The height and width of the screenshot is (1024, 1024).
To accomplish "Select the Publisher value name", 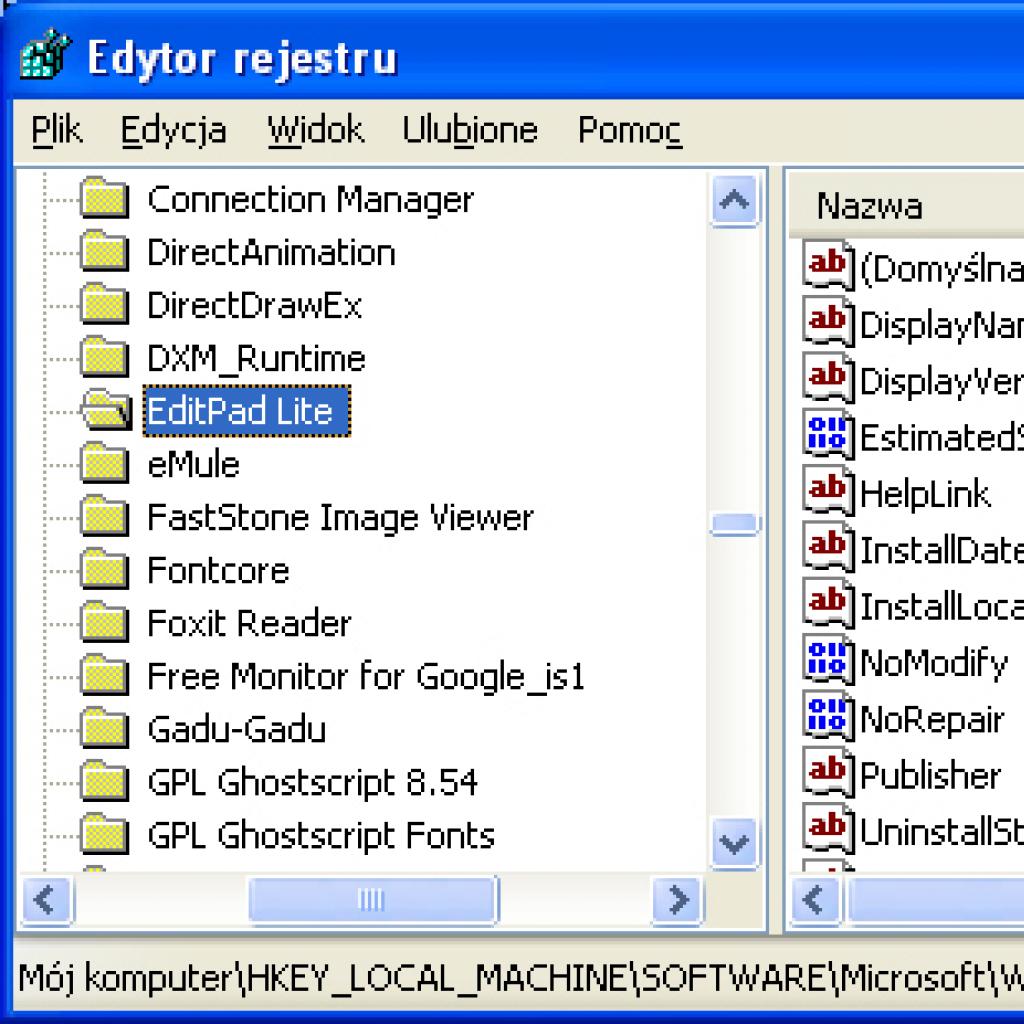I will 930,776.
